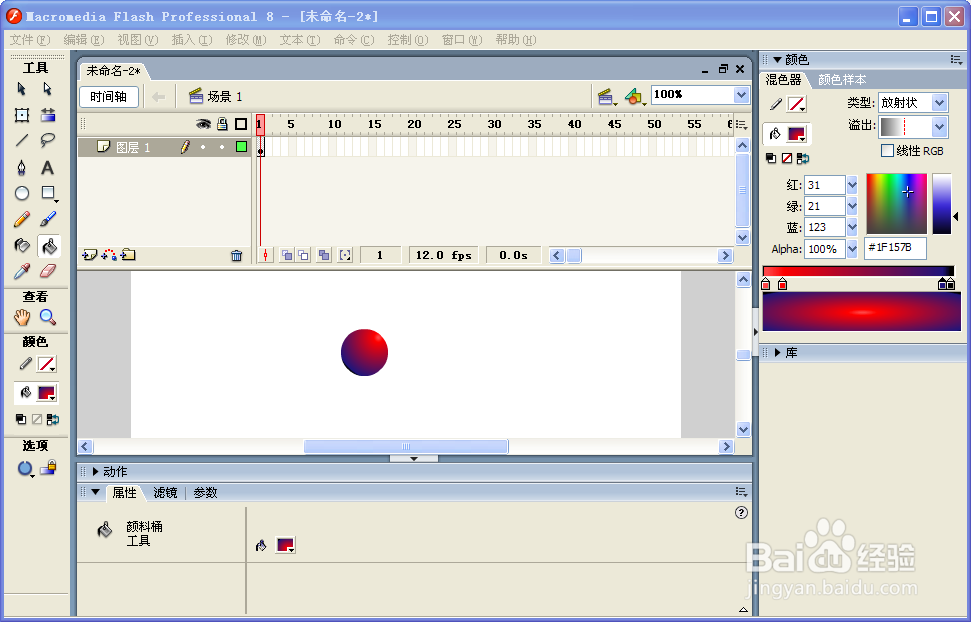
Task: Click the Scene 1 label
Action: coord(225,97)
